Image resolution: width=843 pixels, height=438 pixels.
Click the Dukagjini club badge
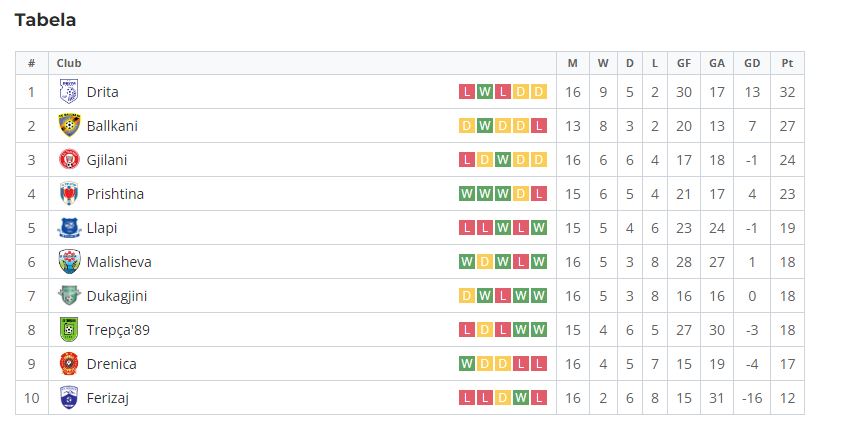[x=69, y=296]
